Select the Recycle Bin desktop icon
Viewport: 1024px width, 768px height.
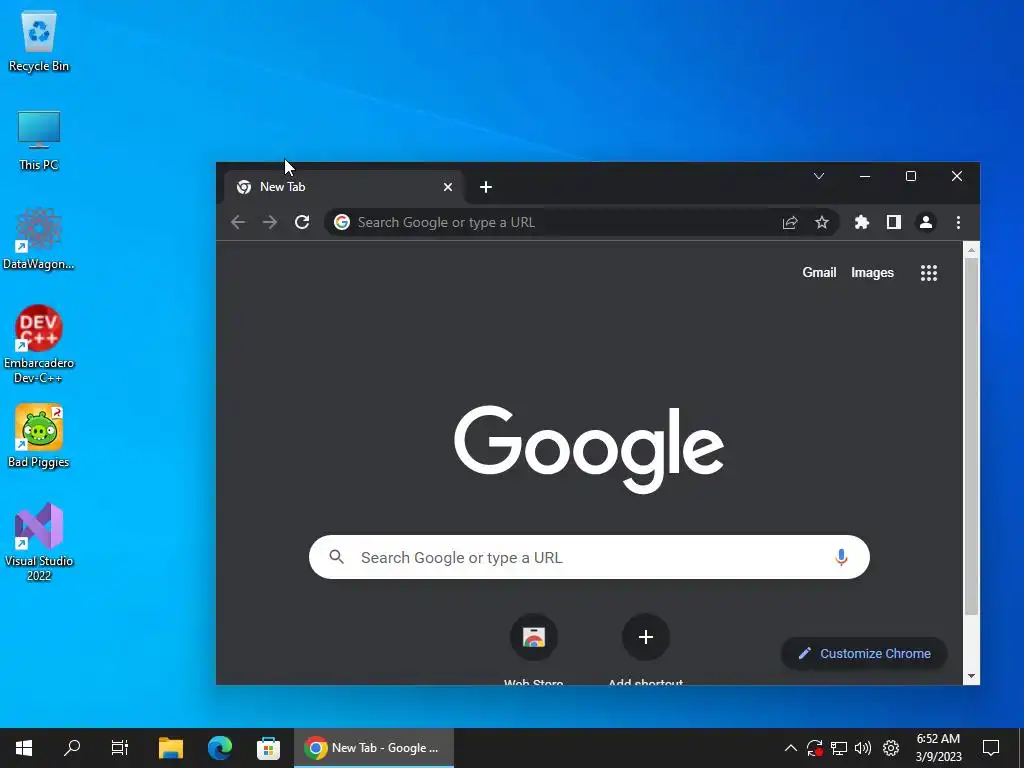39,42
